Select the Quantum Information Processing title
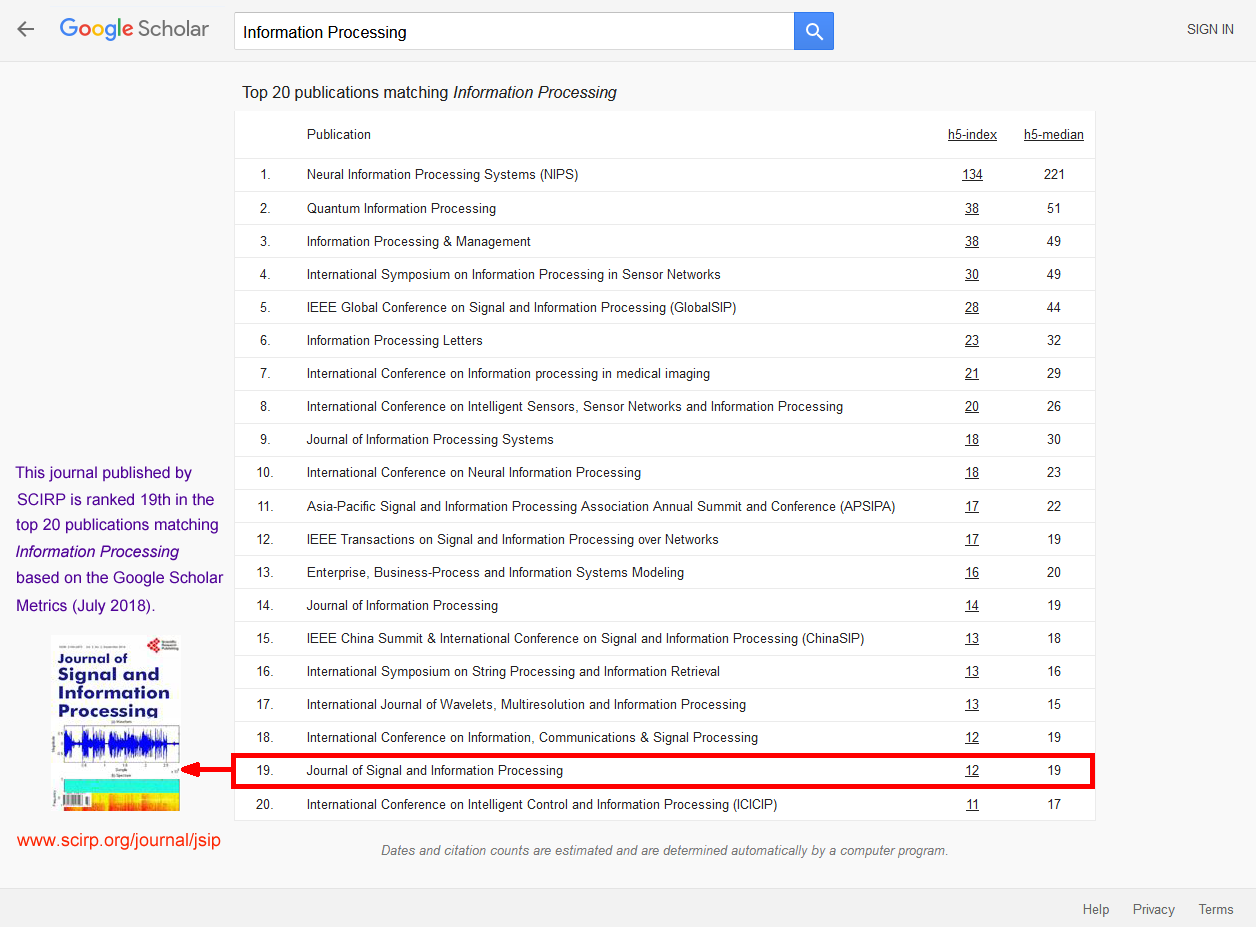The width and height of the screenshot is (1256, 927). click(402, 209)
